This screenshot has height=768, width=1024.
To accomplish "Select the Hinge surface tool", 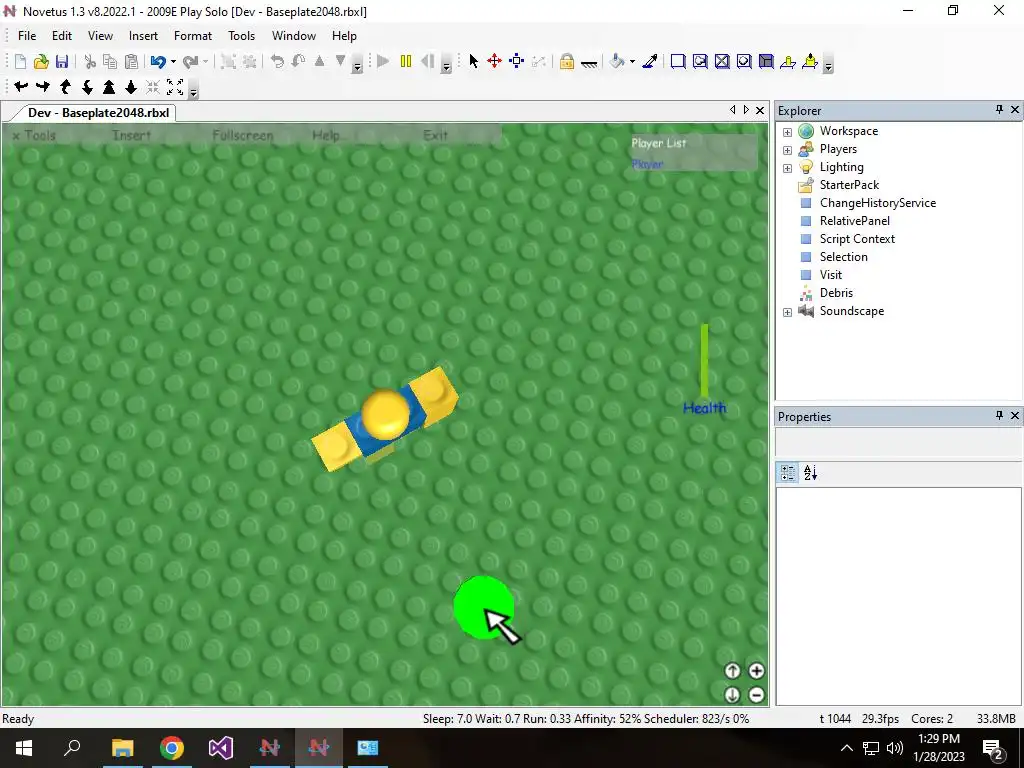I will 788,61.
